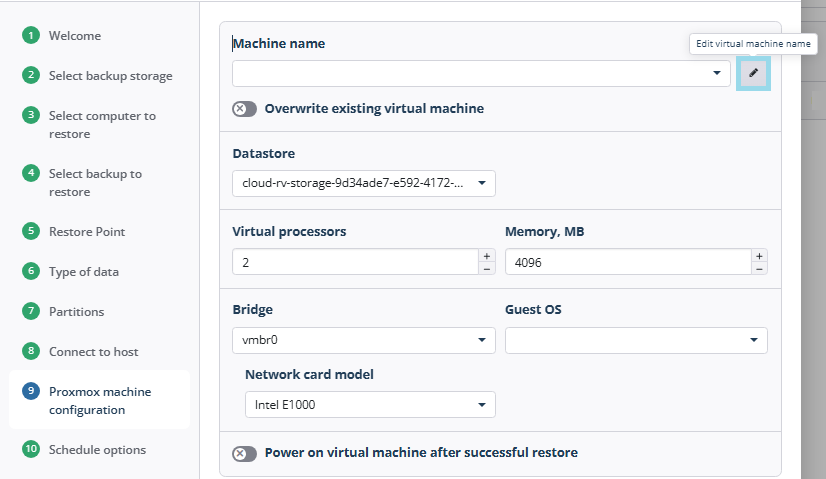Open the Schedule options step
The image size is (826, 479).
[97, 450]
